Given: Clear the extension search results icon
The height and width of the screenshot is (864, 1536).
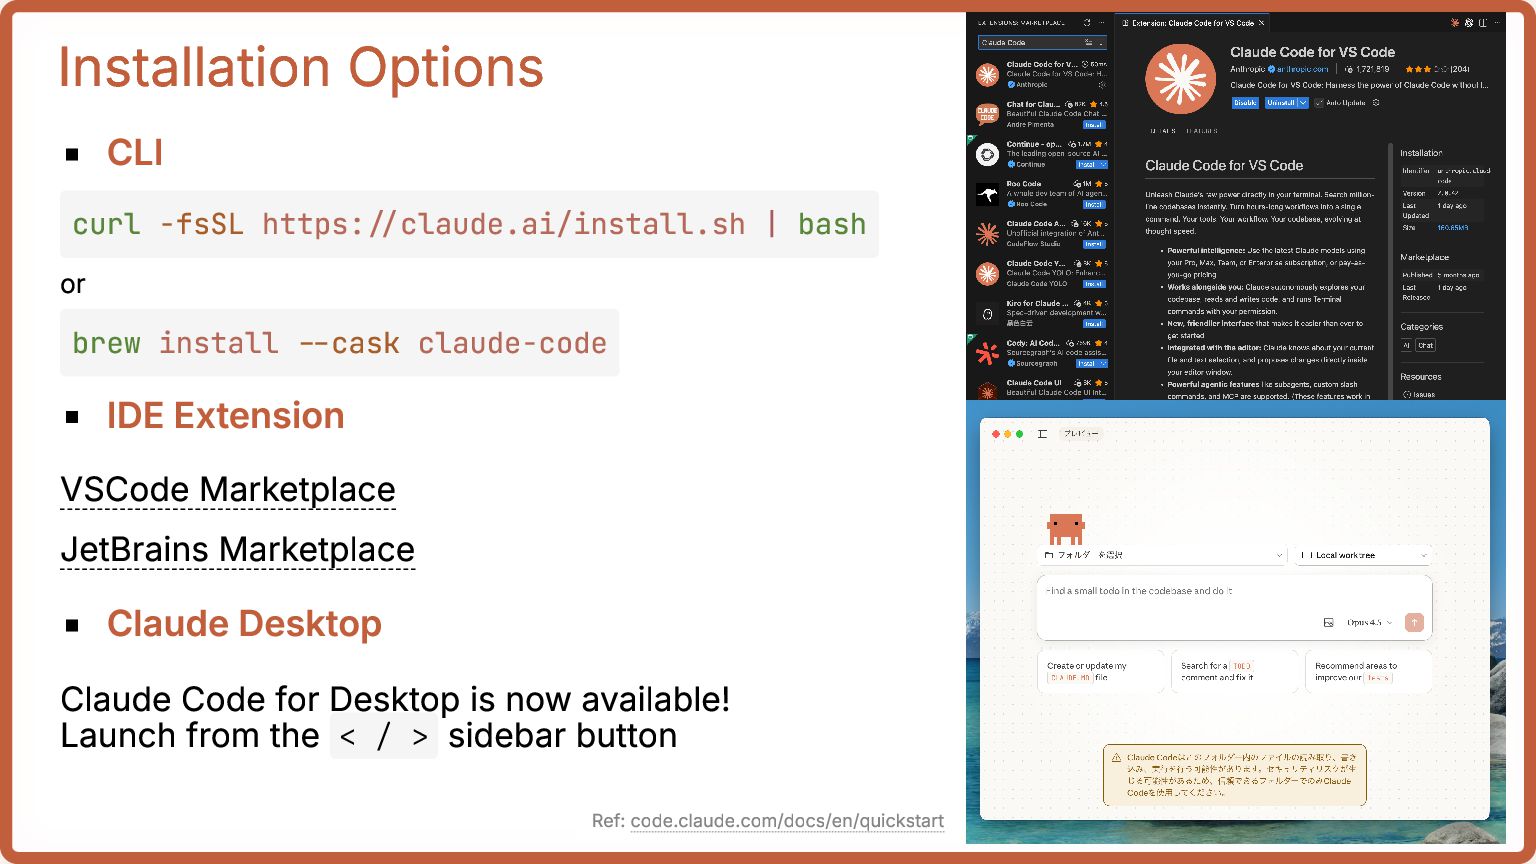Looking at the screenshot, I should [1089, 42].
